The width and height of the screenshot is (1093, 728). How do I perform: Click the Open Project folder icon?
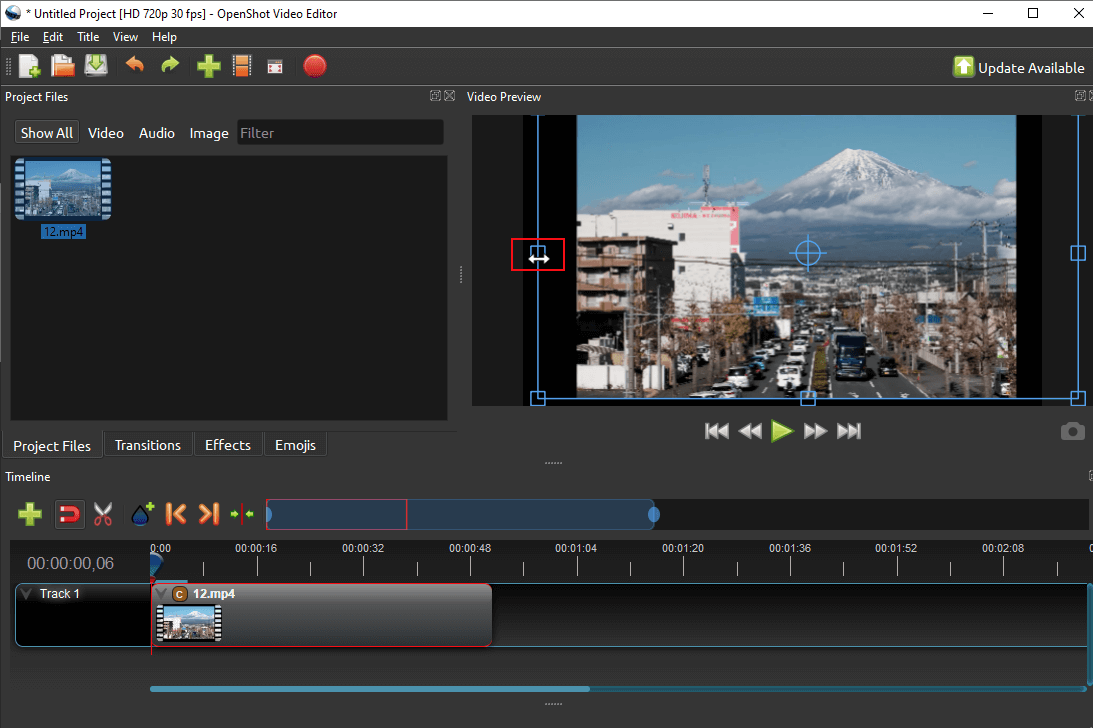[x=63, y=67]
